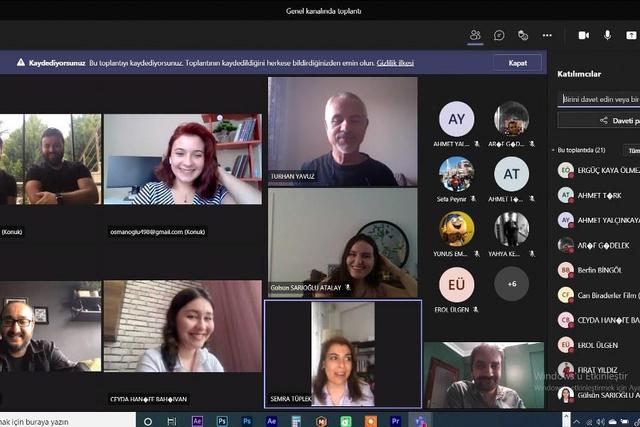Click the invite someone search field
This screenshot has height=427, width=640.
coord(599,99)
